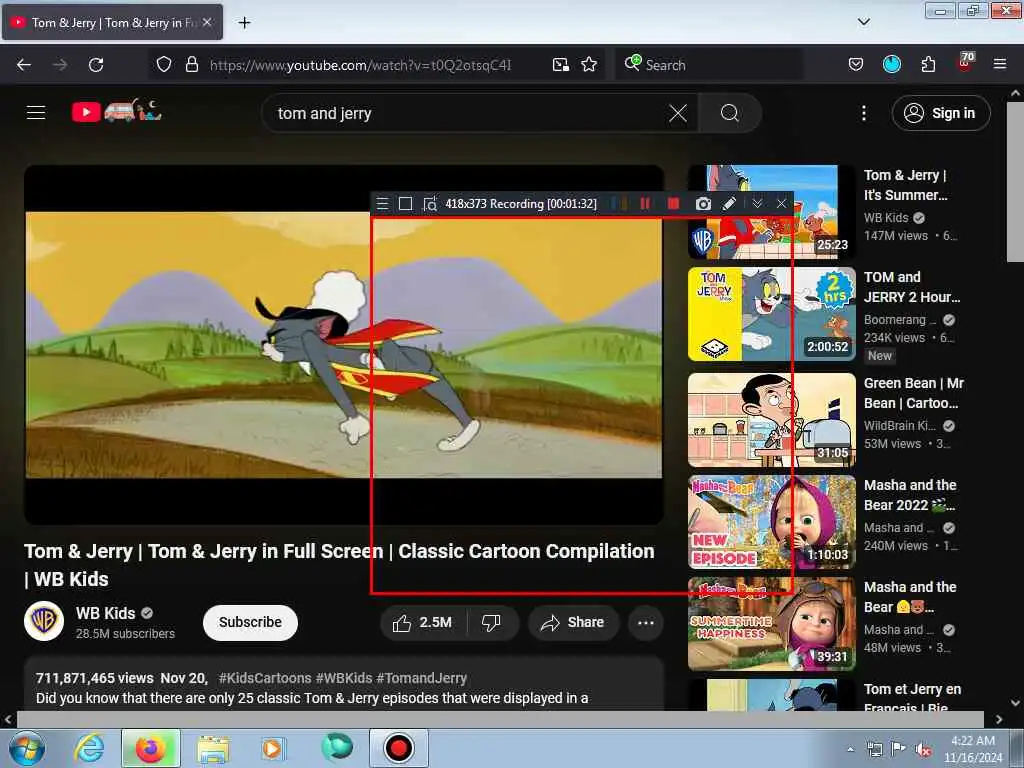This screenshot has height=768, width=1024.
Task: Open Windows Explorer from taskbar
Action: 213,749
